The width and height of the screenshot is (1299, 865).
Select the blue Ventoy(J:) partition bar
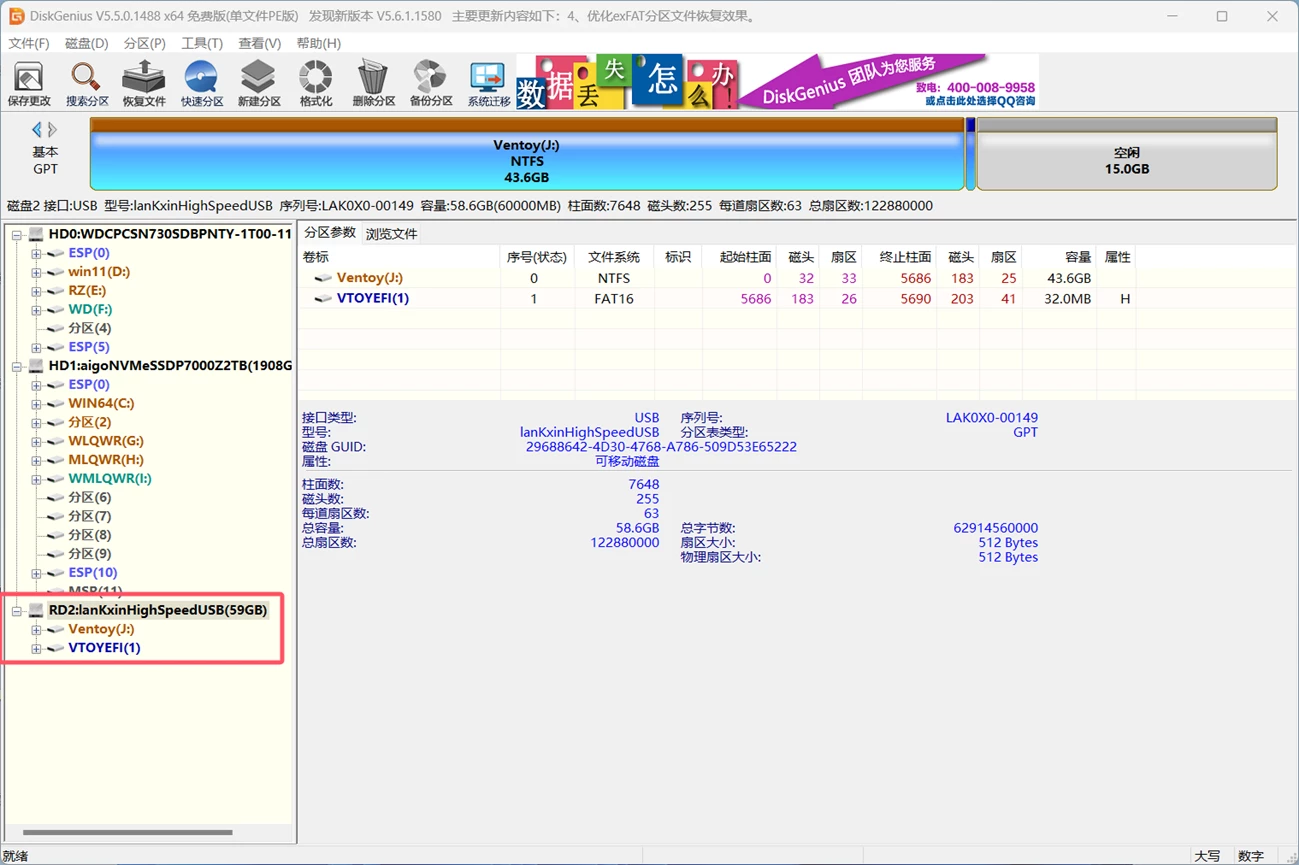click(526, 161)
